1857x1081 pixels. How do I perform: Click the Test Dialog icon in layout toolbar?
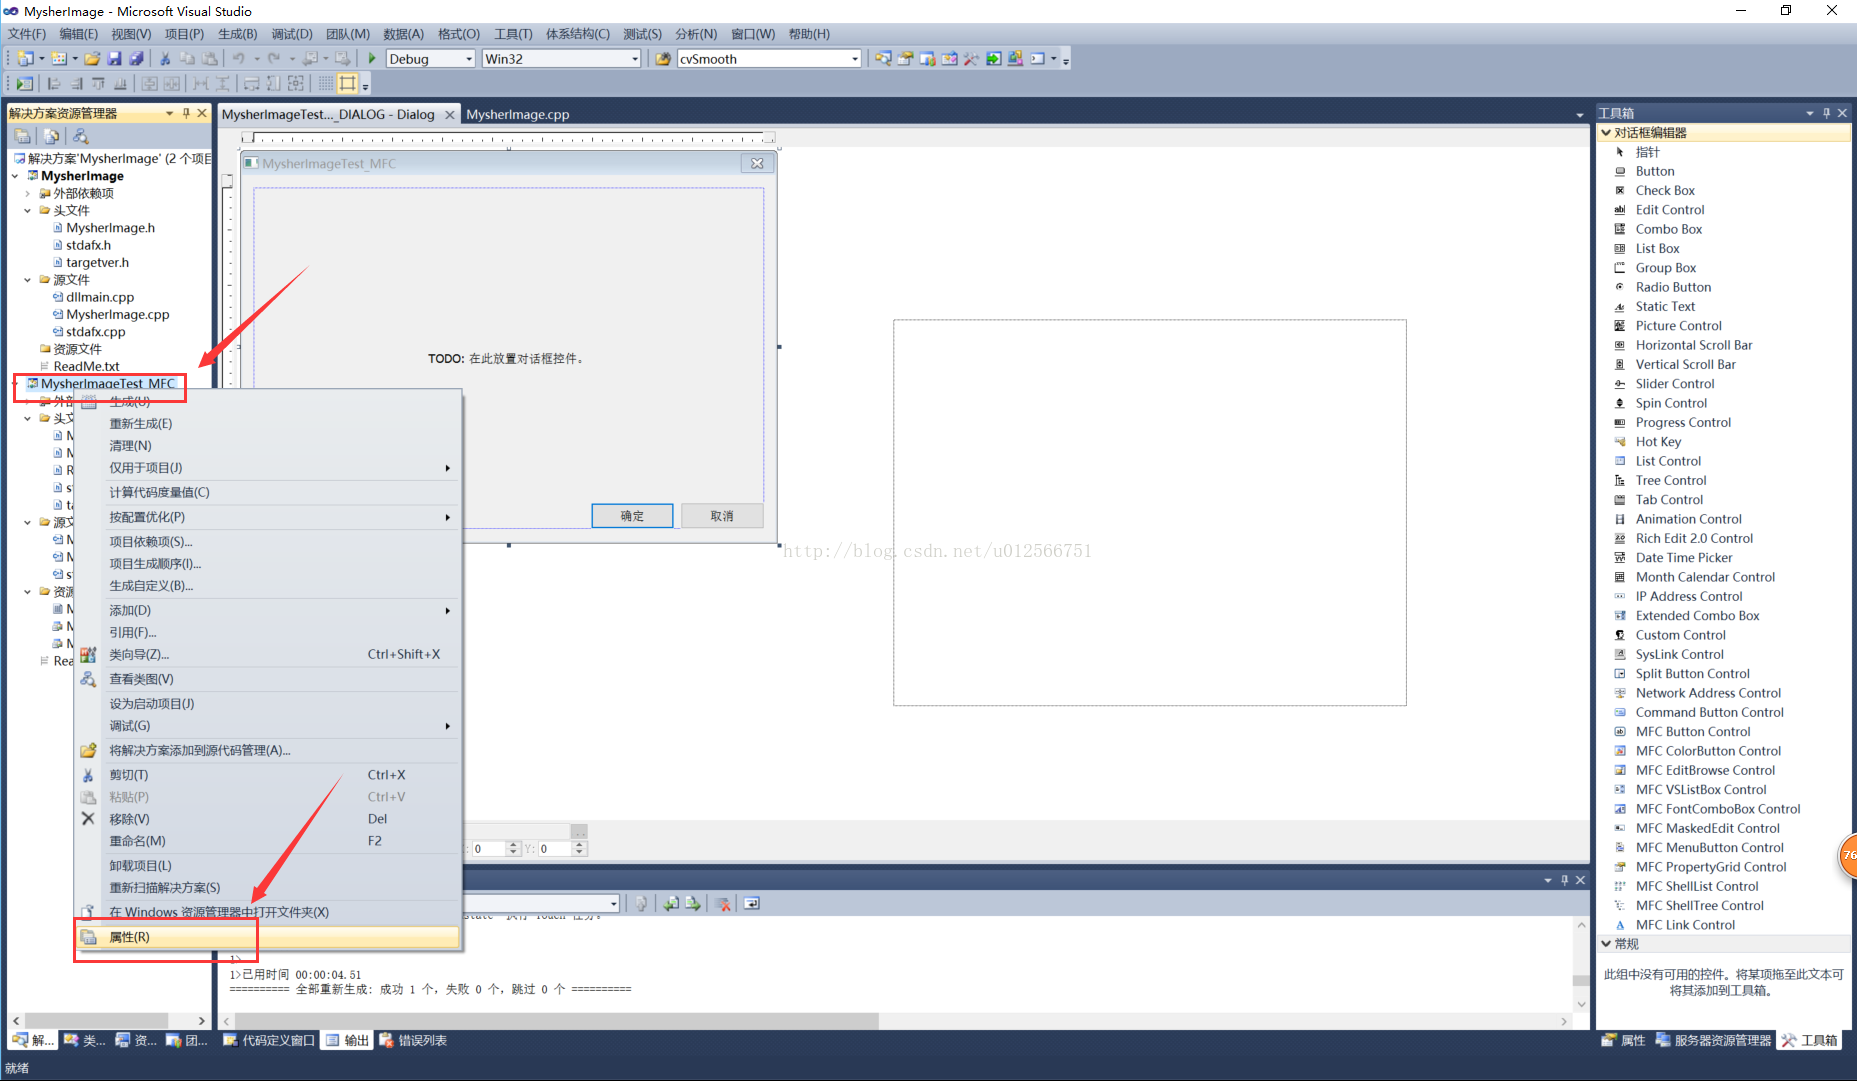coord(25,84)
